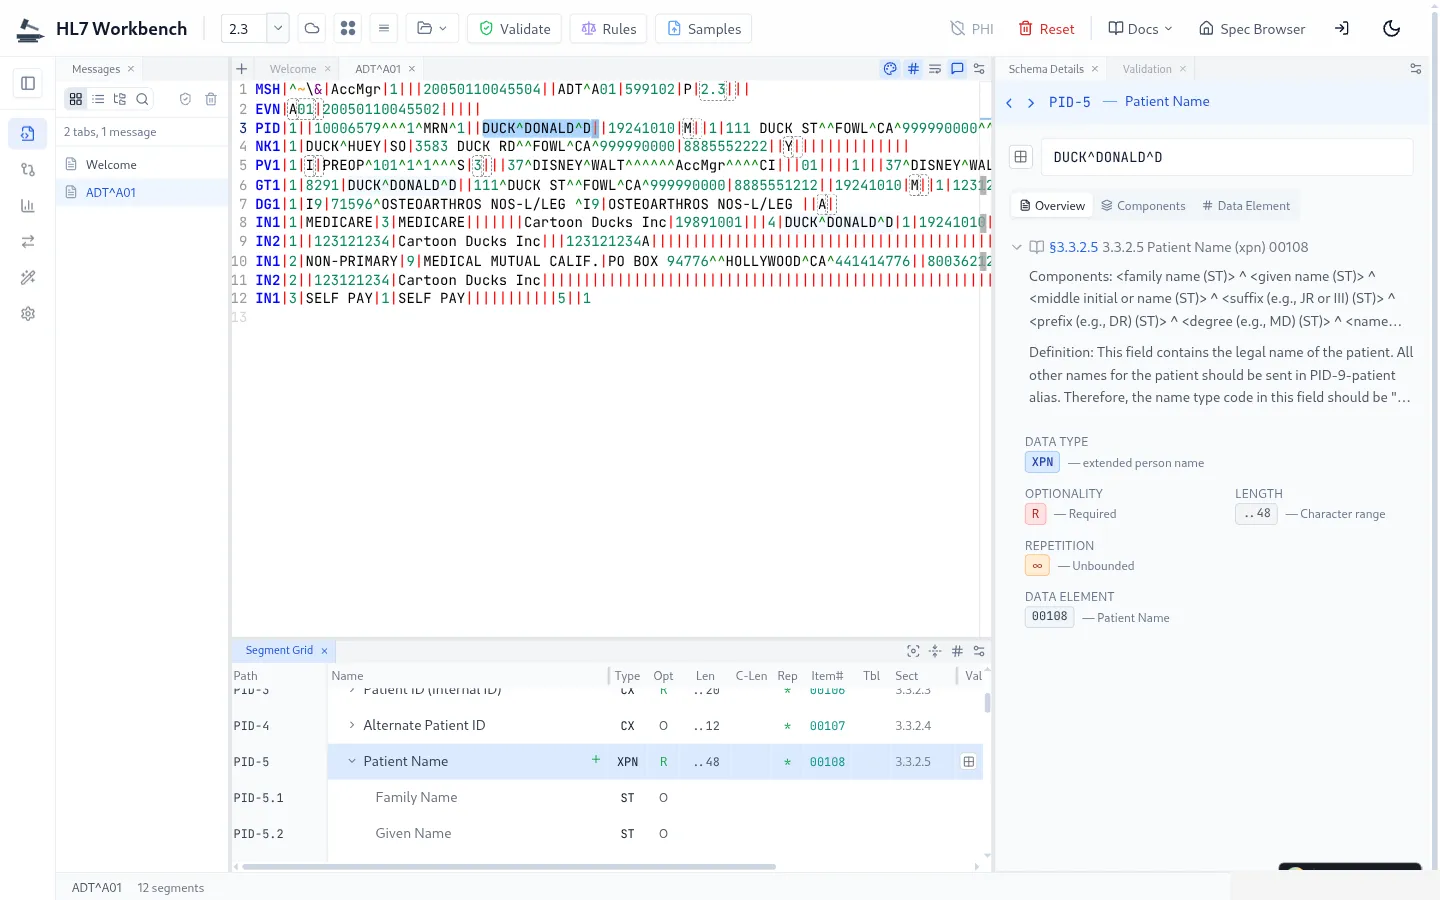Select the settings gear in the left sidebar

pyautogui.click(x=27, y=313)
